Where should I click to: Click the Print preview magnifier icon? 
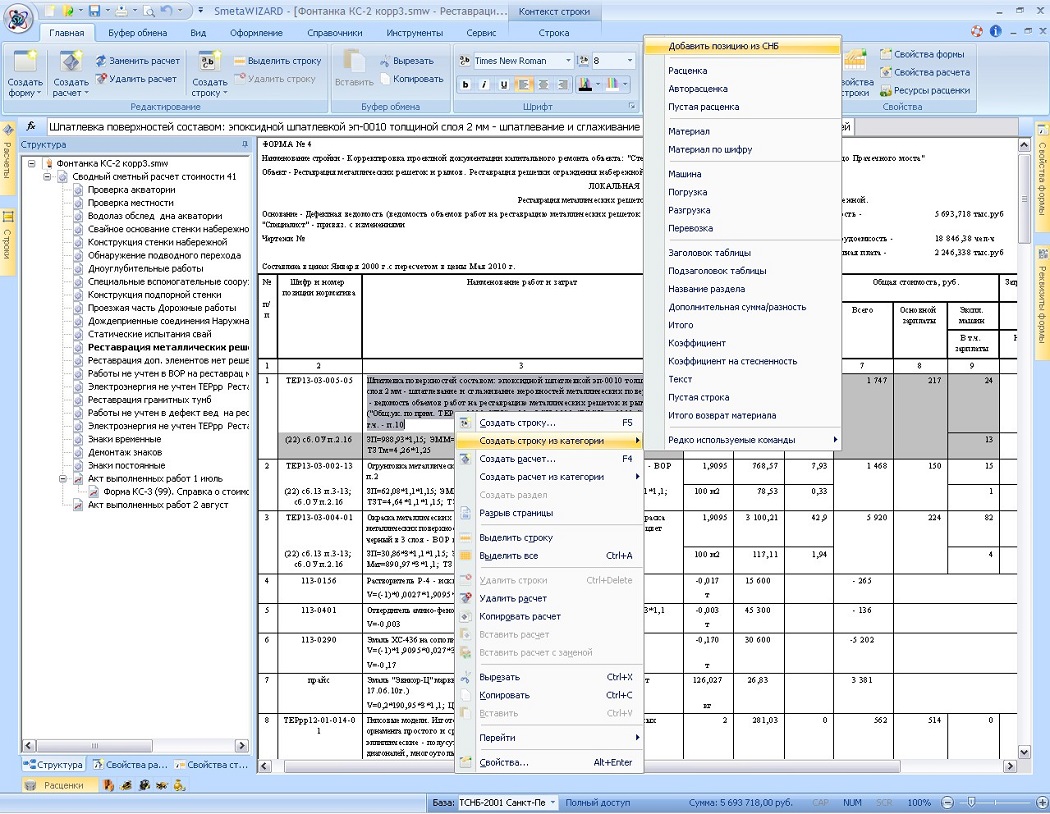click(x=149, y=11)
